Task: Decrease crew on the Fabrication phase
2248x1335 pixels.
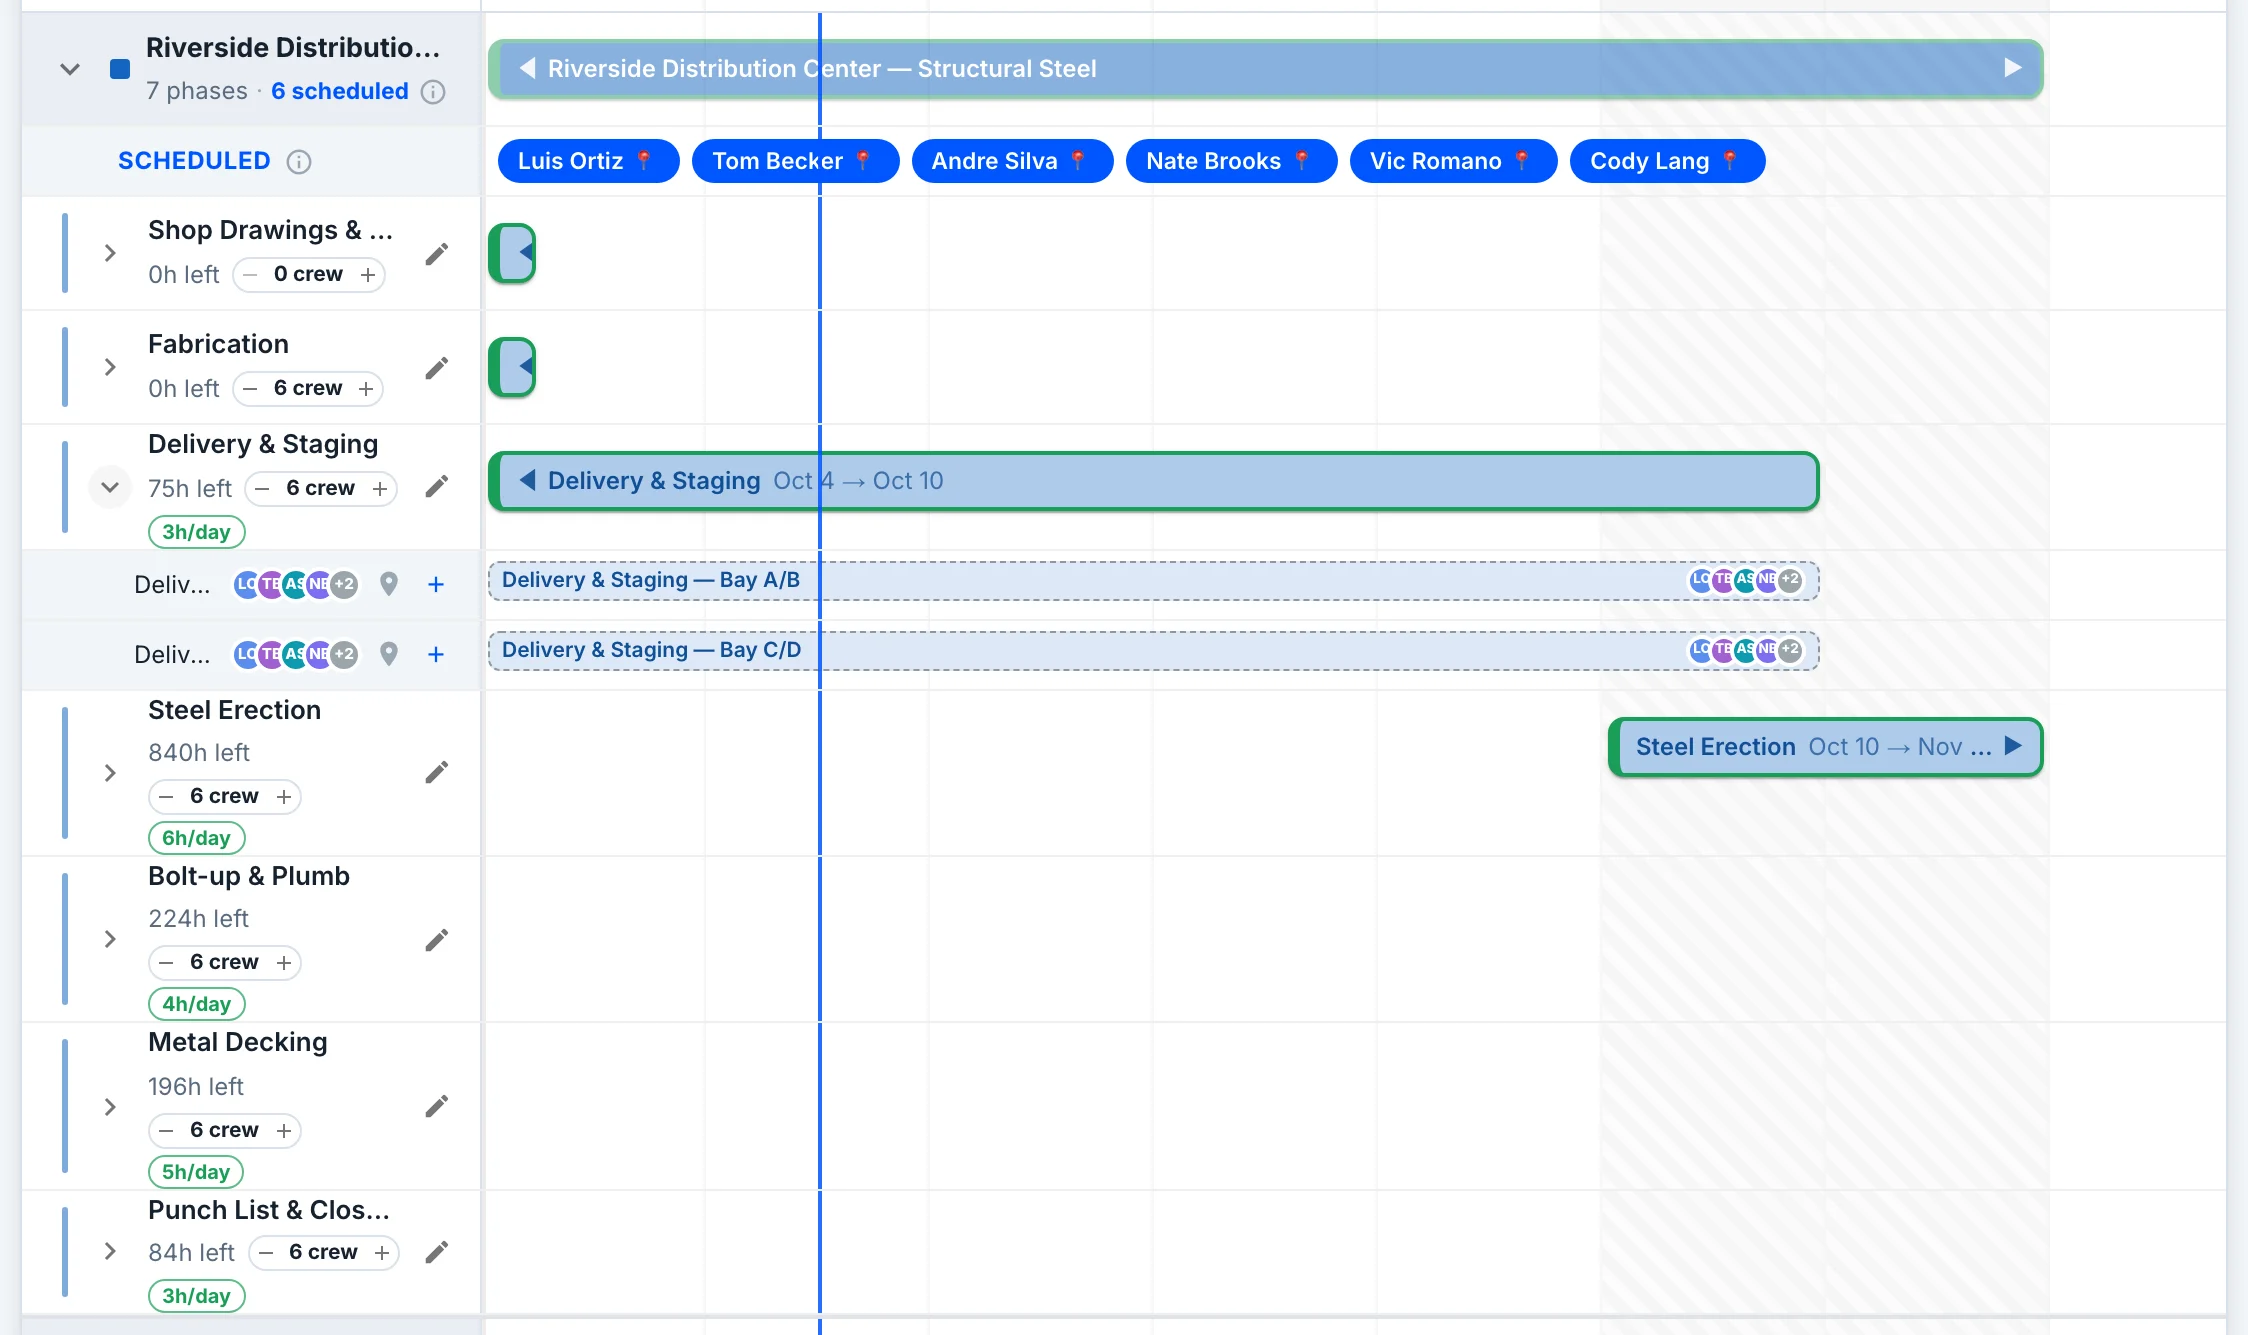Action: (x=251, y=389)
